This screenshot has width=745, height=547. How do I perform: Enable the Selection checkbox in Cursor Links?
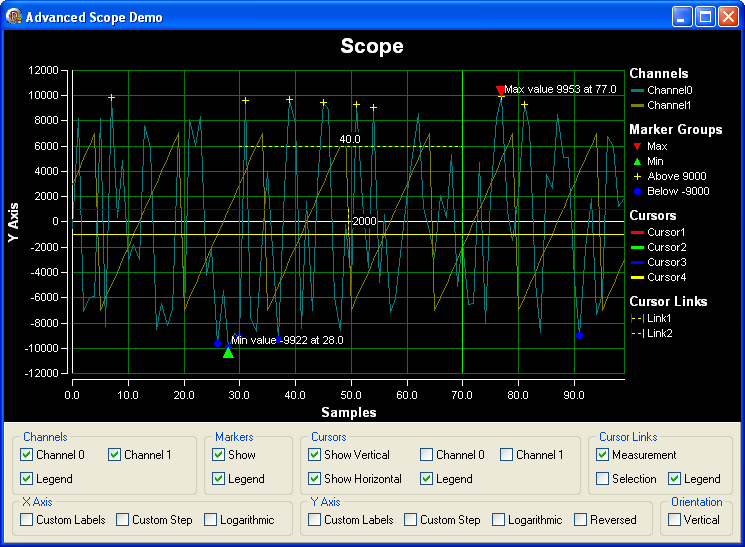click(x=603, y=479)
